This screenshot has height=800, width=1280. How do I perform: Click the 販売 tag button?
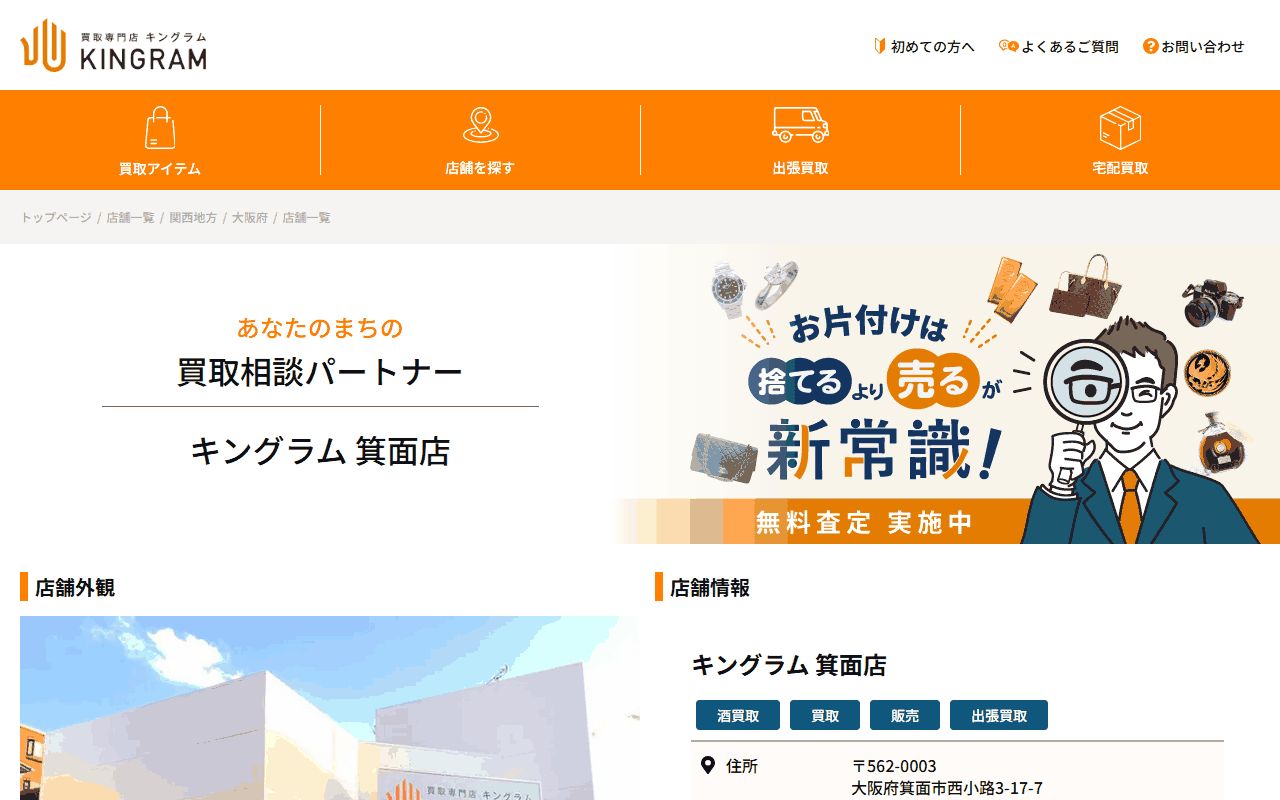[905, 715]
